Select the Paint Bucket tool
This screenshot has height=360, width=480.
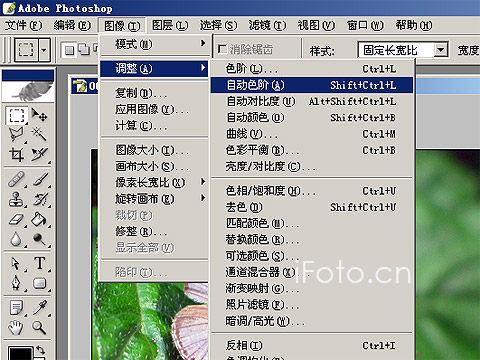click(40, 219)
